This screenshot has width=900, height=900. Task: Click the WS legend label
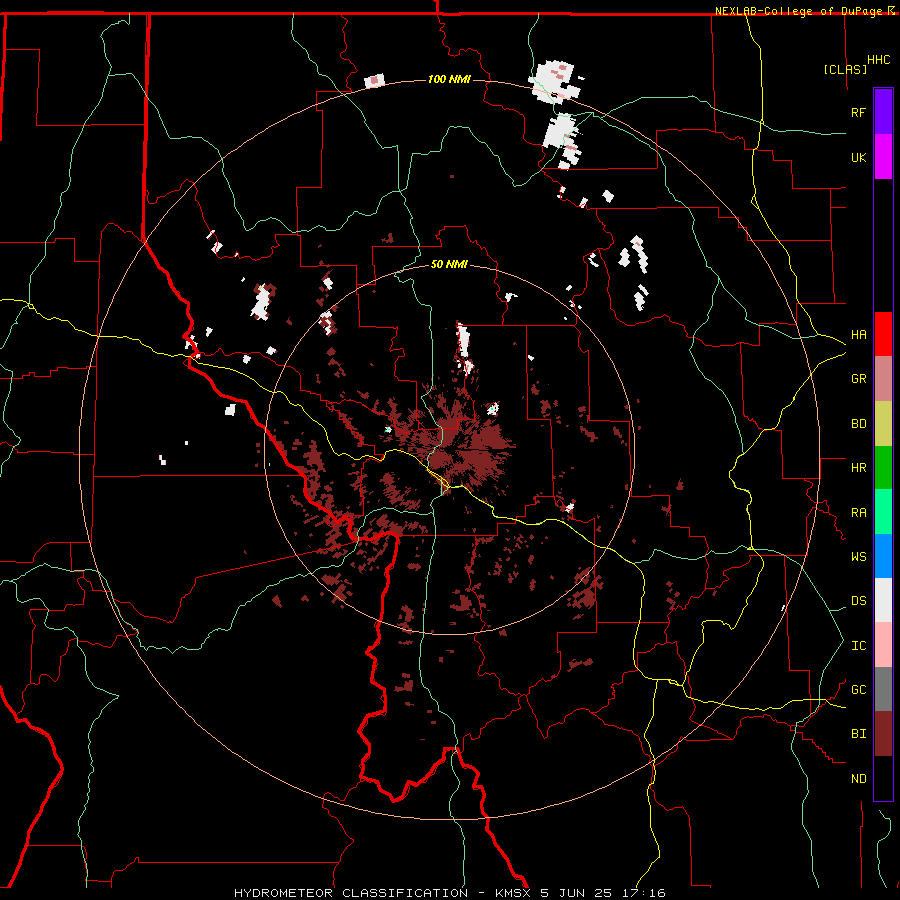[858, 557]
